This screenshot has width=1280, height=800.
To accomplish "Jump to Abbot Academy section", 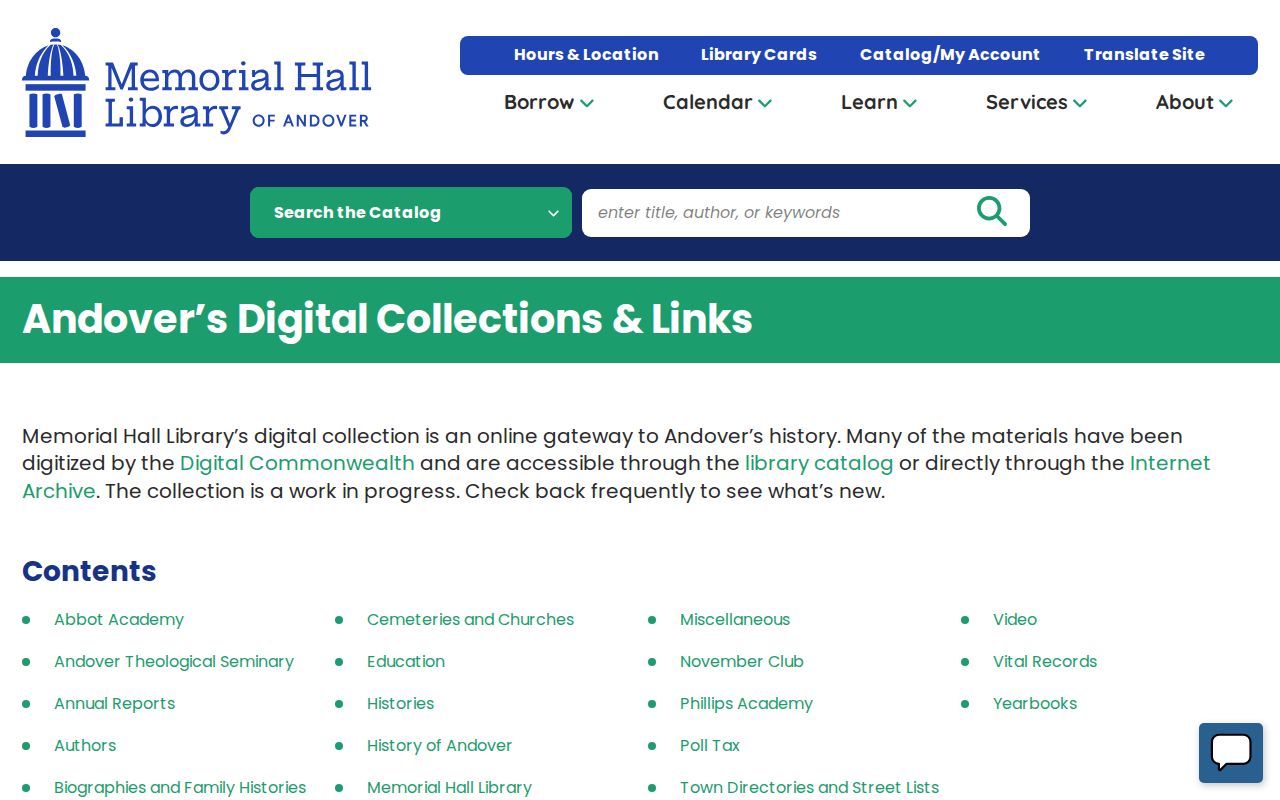I will (x=119, y=619).
